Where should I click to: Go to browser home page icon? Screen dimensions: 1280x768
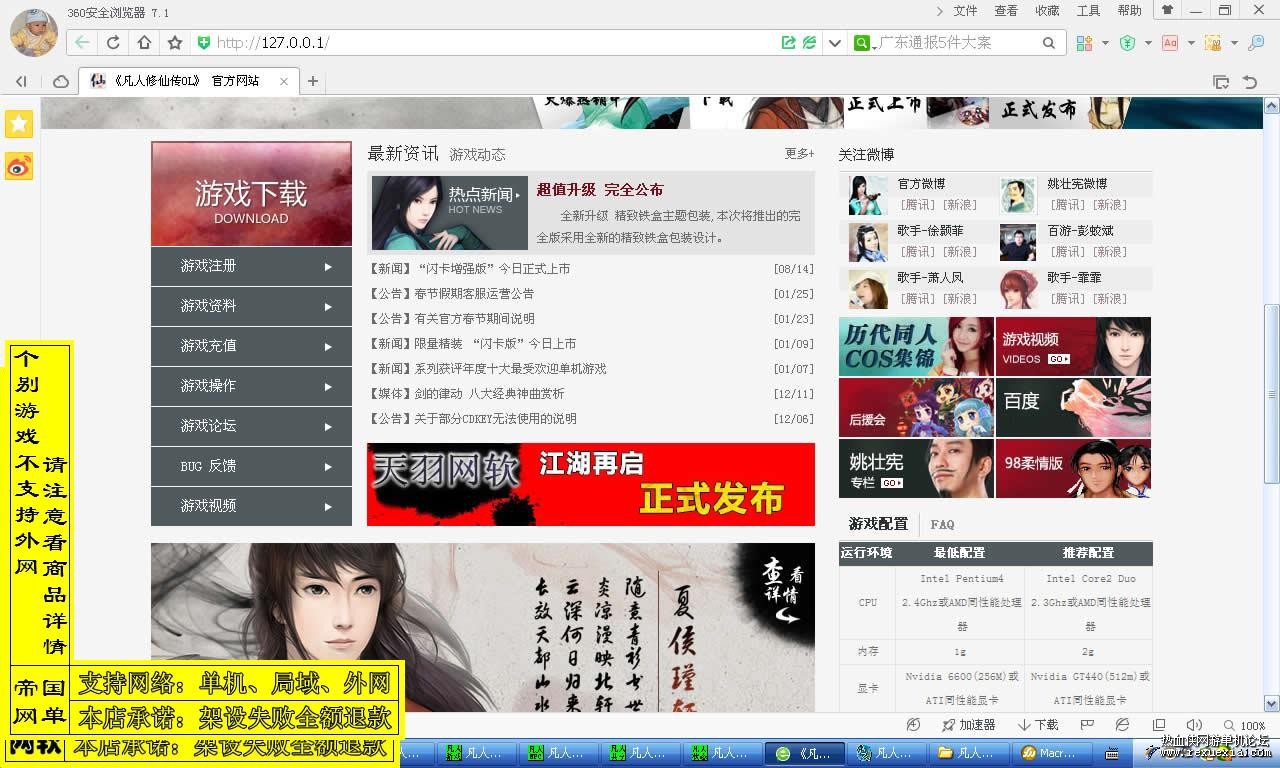pyautogui.click(x=144, y=43)
